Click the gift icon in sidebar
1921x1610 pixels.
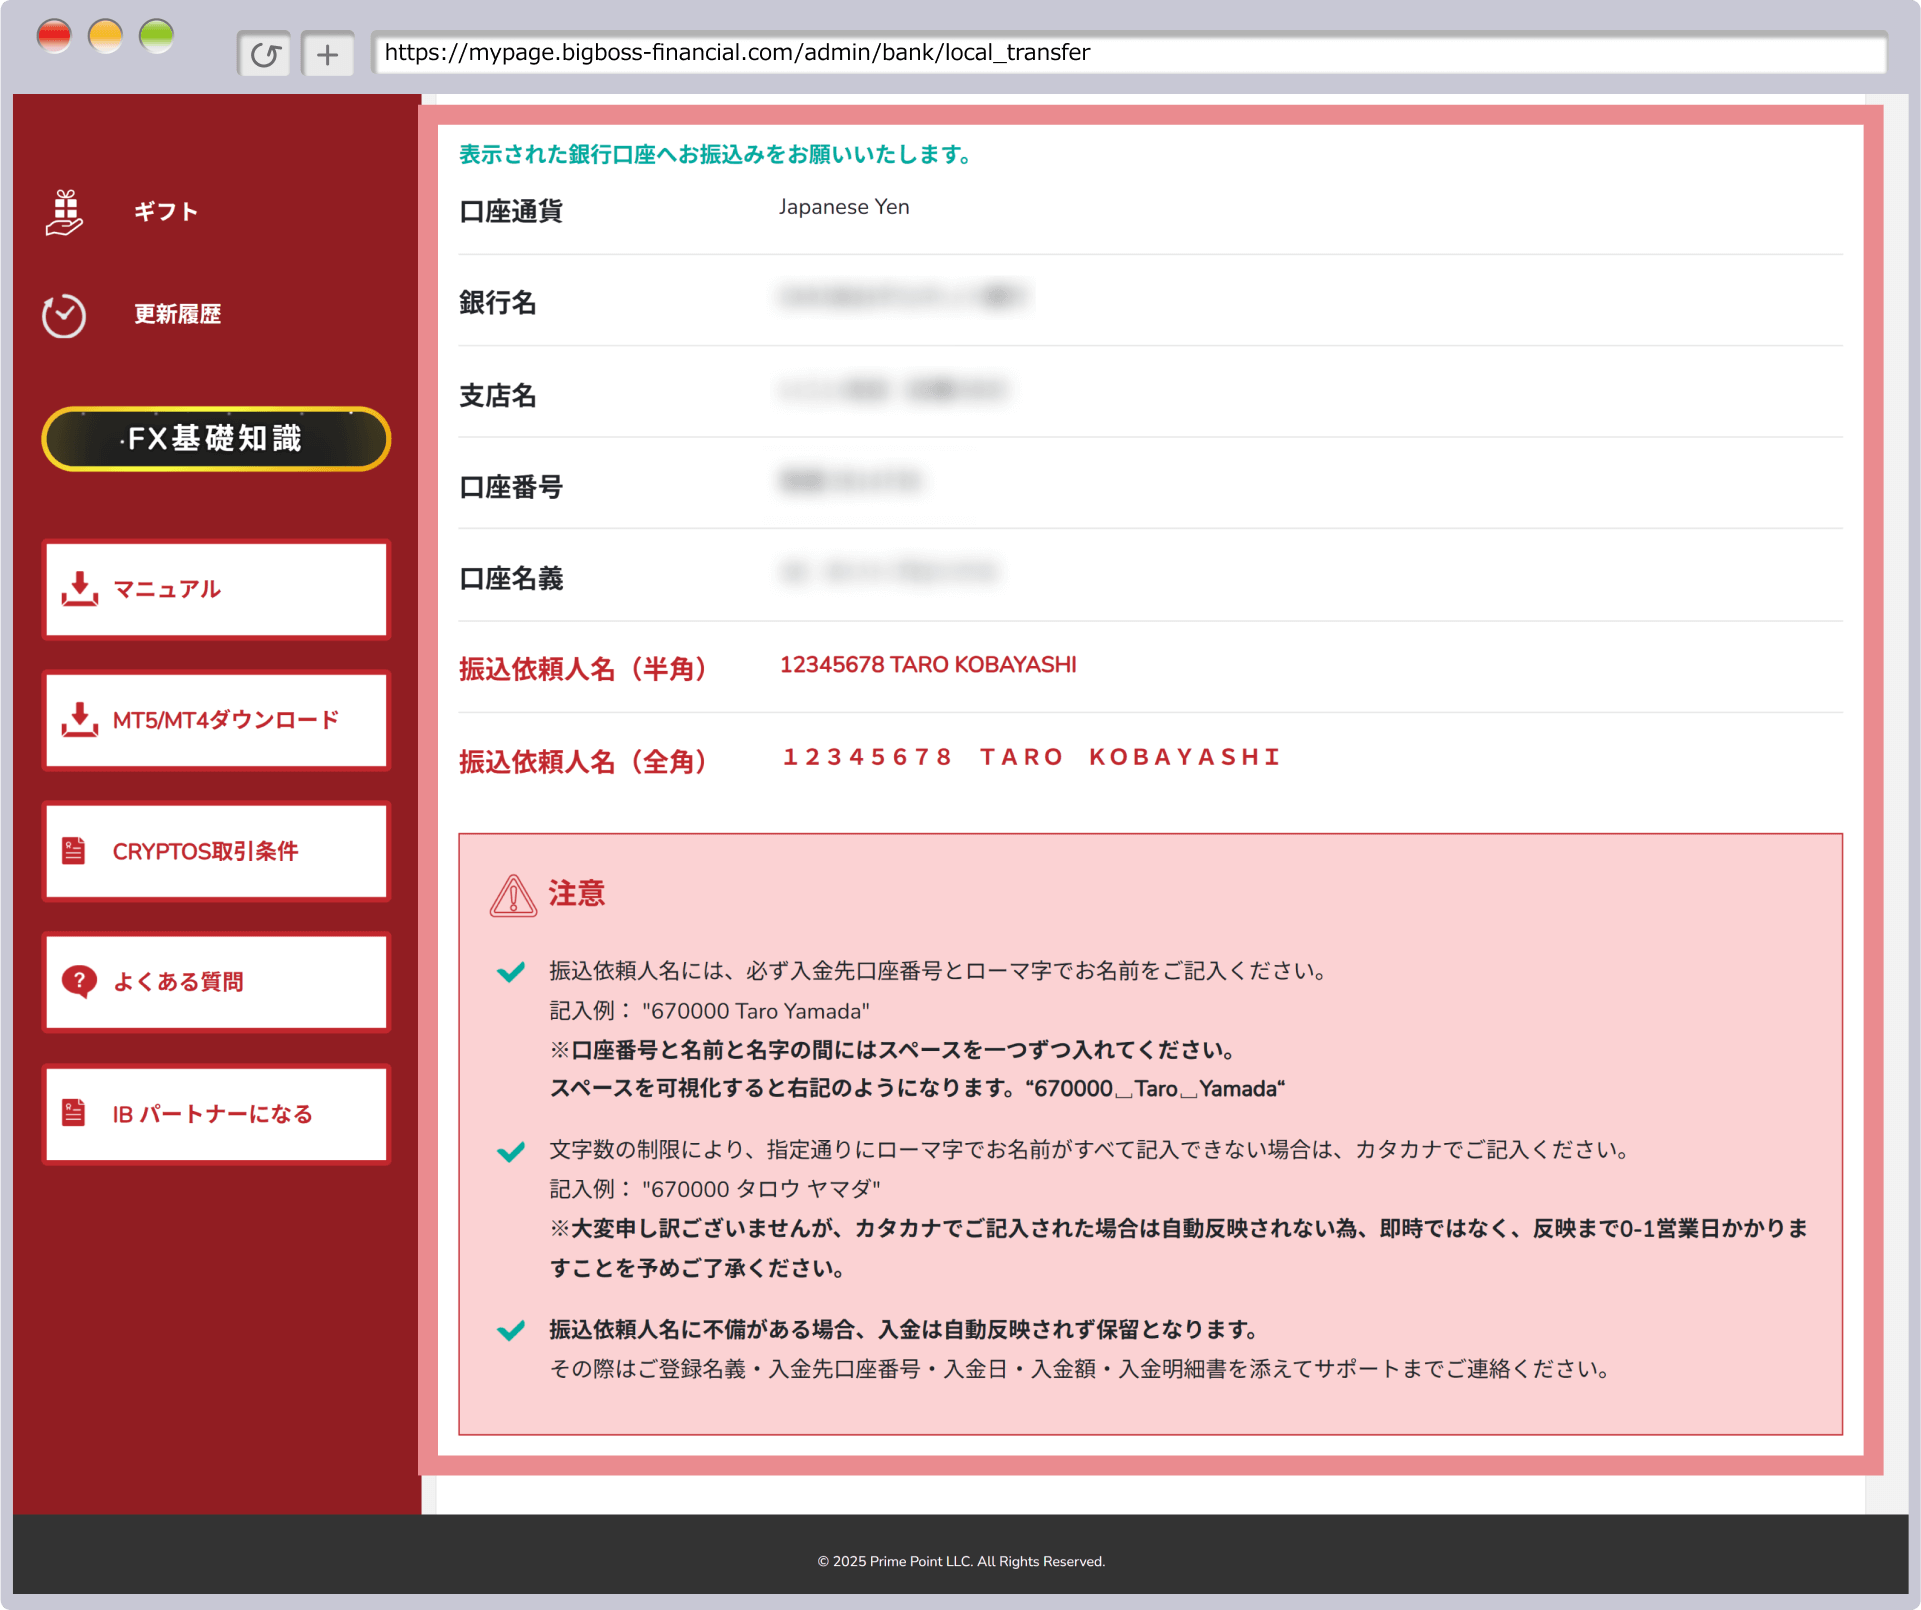click(x=65, y=212)
